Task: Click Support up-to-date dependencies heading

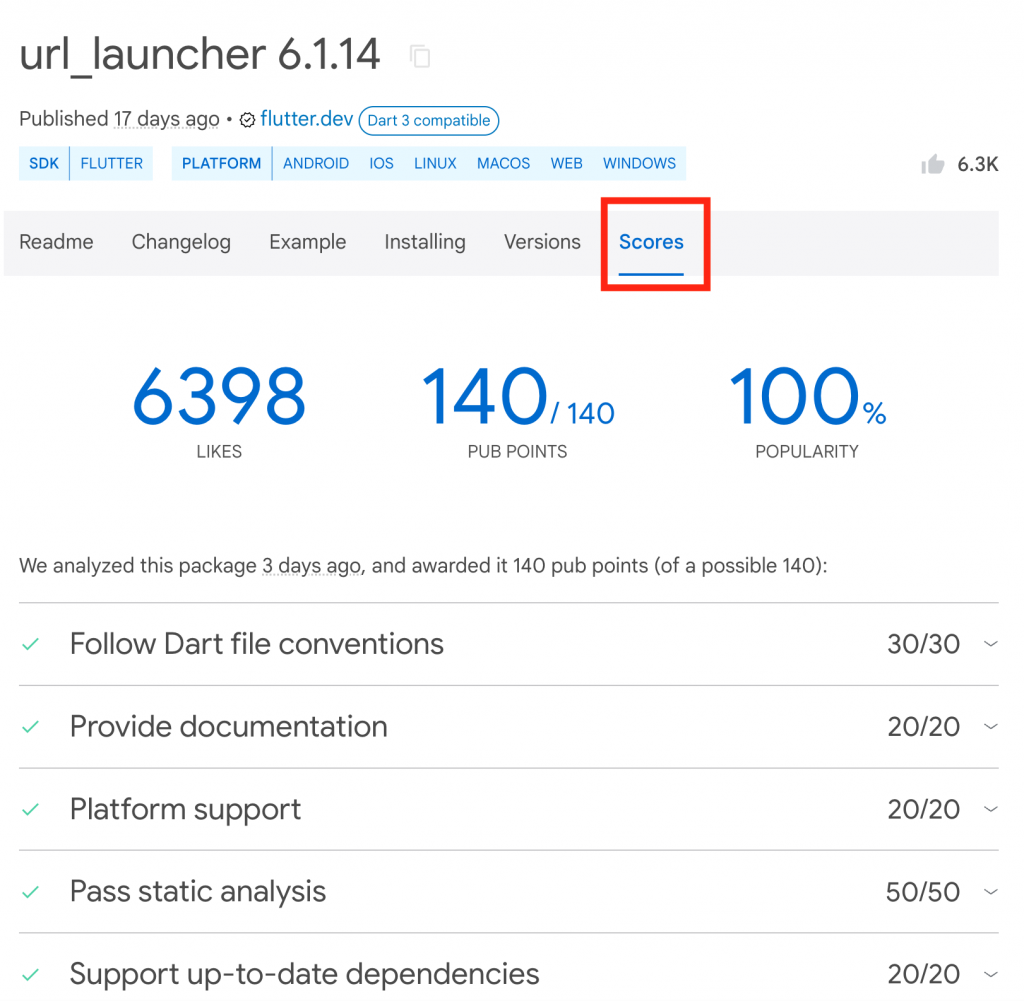Action: click(x=304, y=974)
